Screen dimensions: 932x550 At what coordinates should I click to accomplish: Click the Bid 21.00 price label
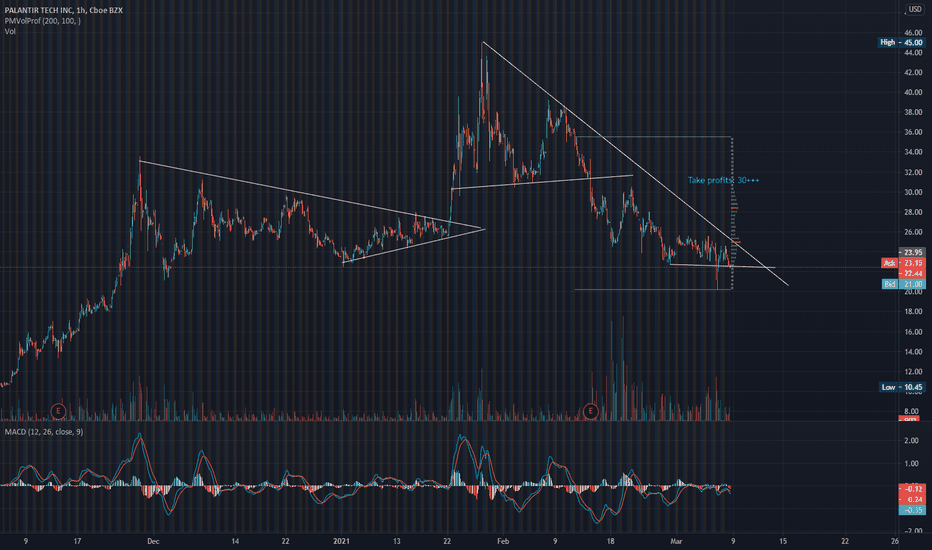point(903,284)
